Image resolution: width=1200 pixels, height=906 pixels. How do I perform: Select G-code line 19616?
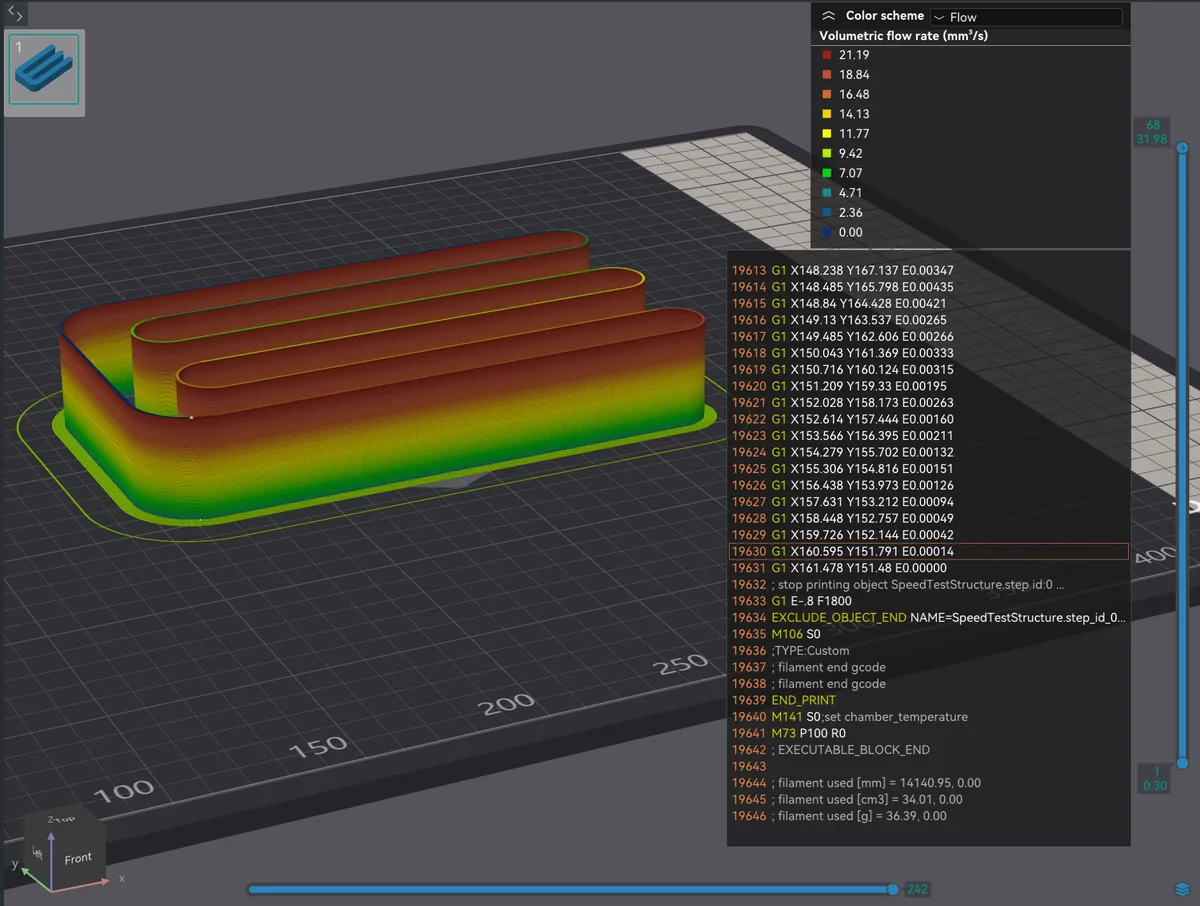coord(928,320)
